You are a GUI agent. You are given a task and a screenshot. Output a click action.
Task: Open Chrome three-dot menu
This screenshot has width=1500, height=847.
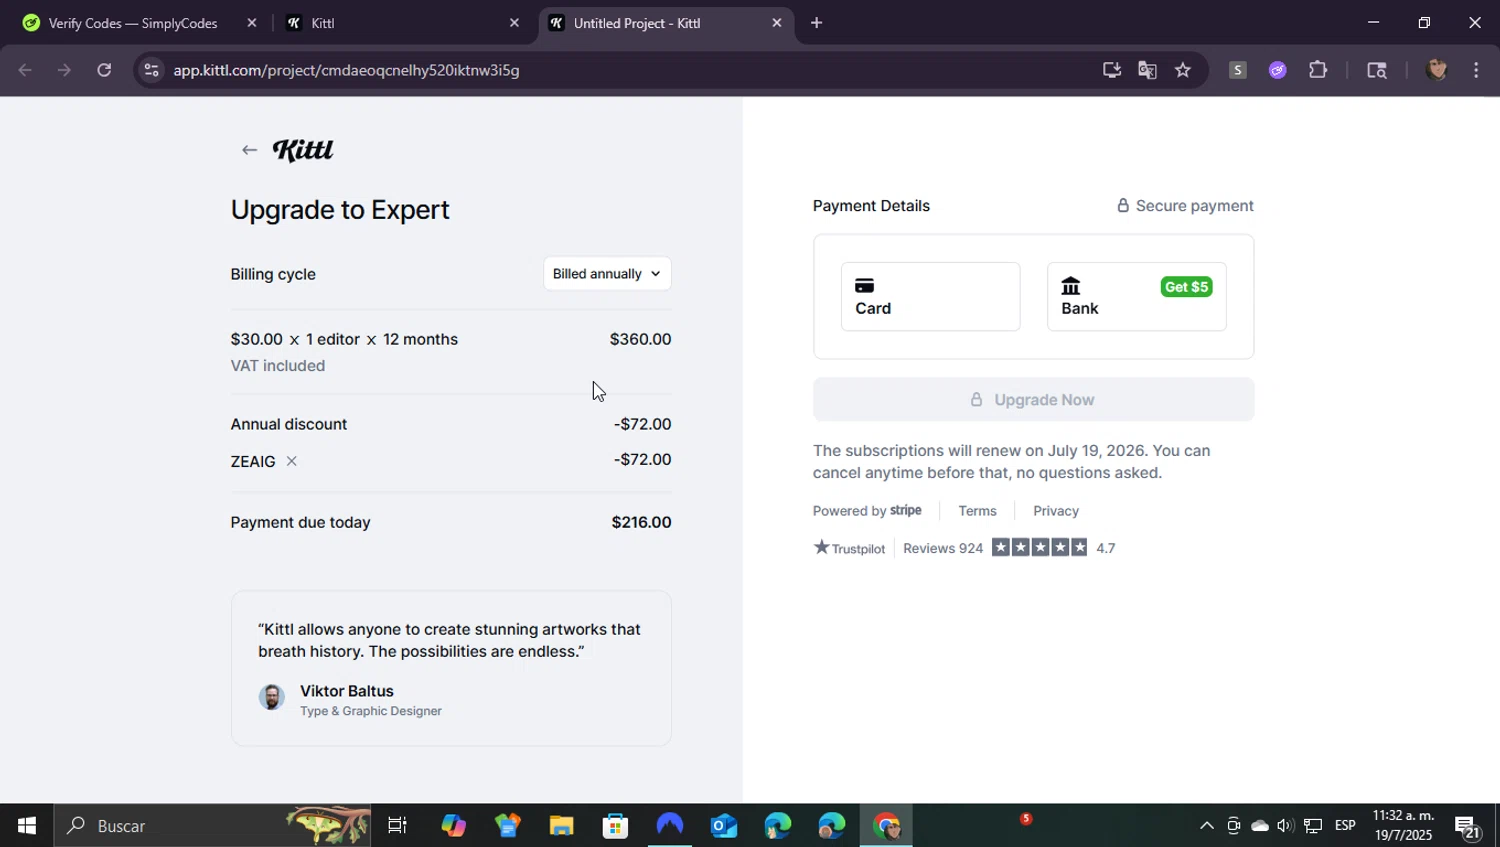coord(1476,70)
